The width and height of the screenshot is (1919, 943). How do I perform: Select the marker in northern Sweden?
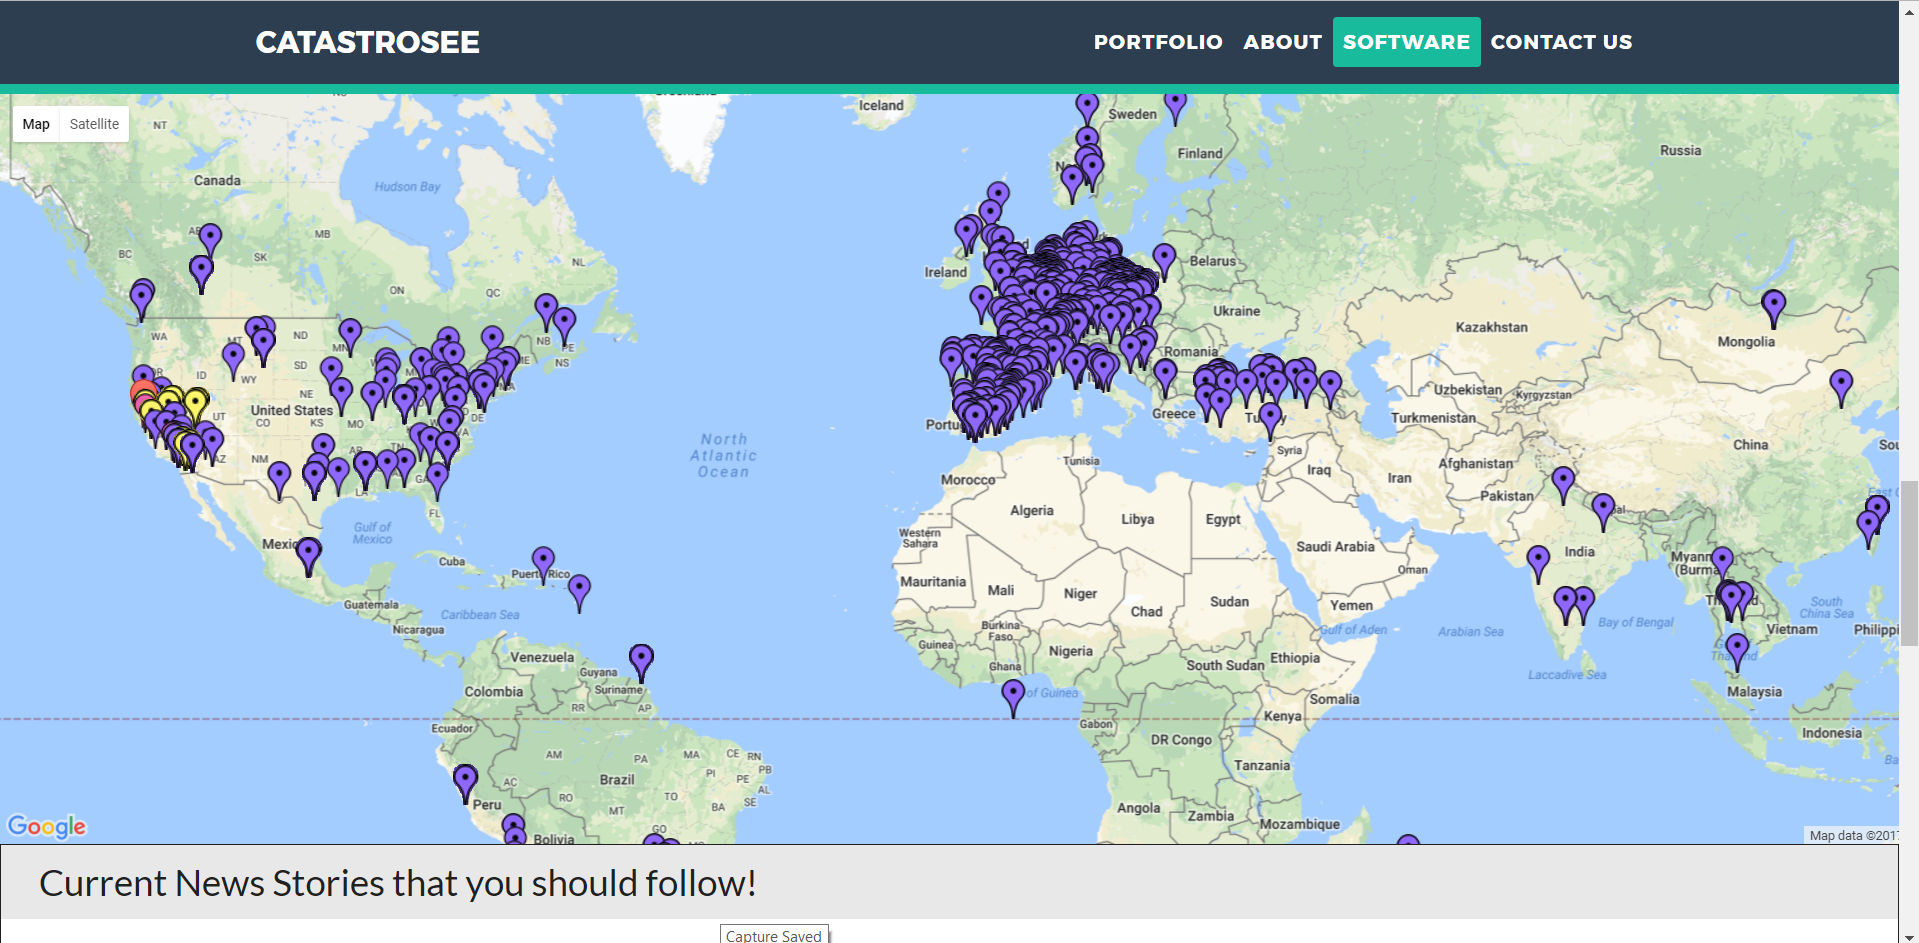click(1176, 106)
